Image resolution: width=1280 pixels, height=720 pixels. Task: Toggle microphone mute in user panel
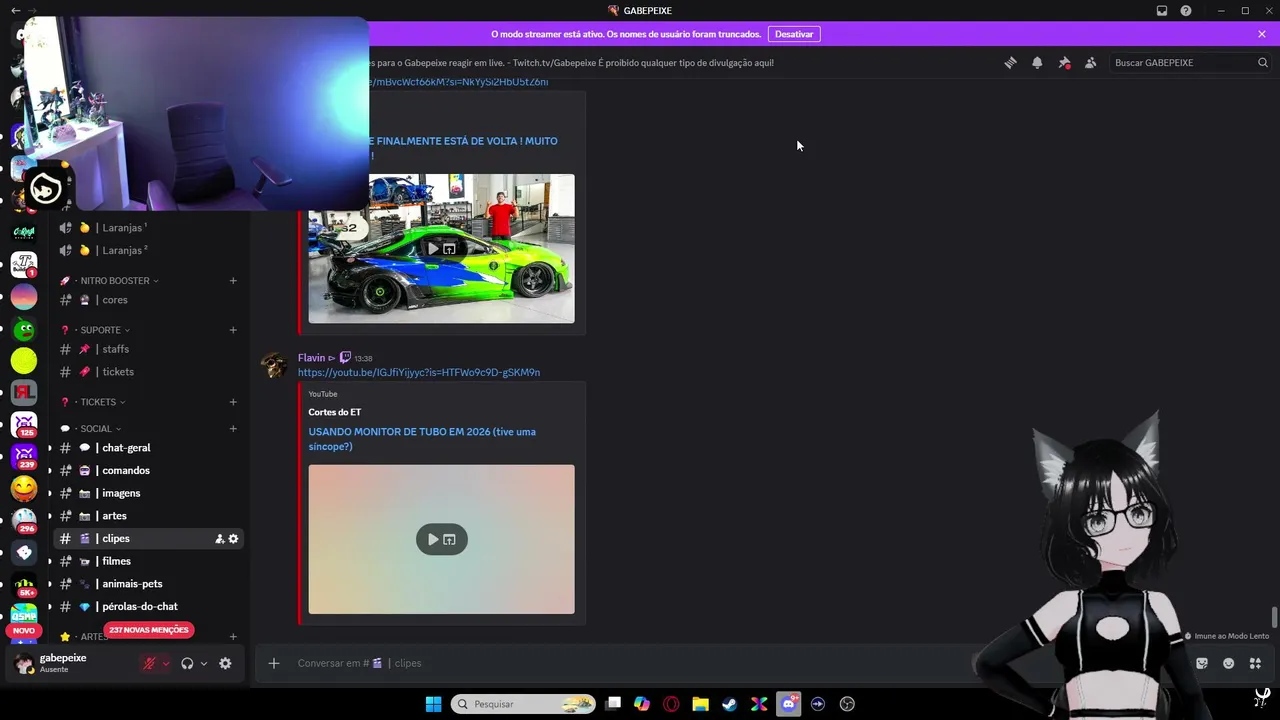click(150, 663)
